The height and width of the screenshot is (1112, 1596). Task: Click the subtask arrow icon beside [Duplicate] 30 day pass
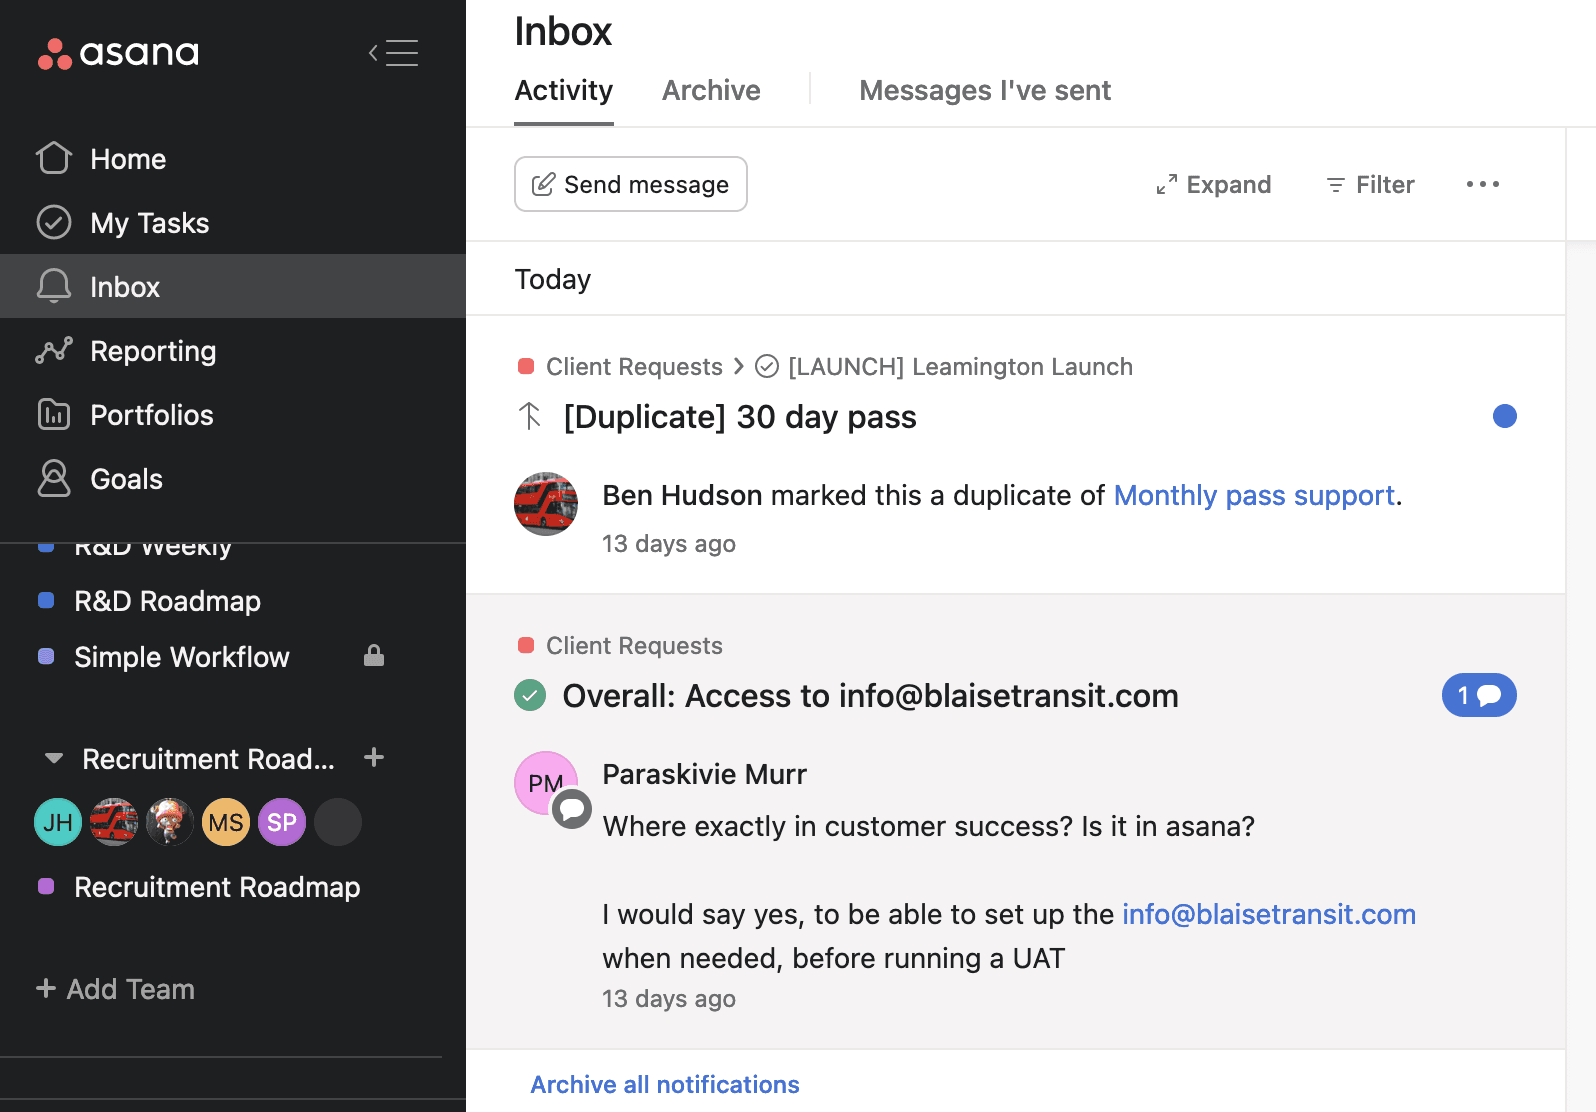(x=530, y=416)
